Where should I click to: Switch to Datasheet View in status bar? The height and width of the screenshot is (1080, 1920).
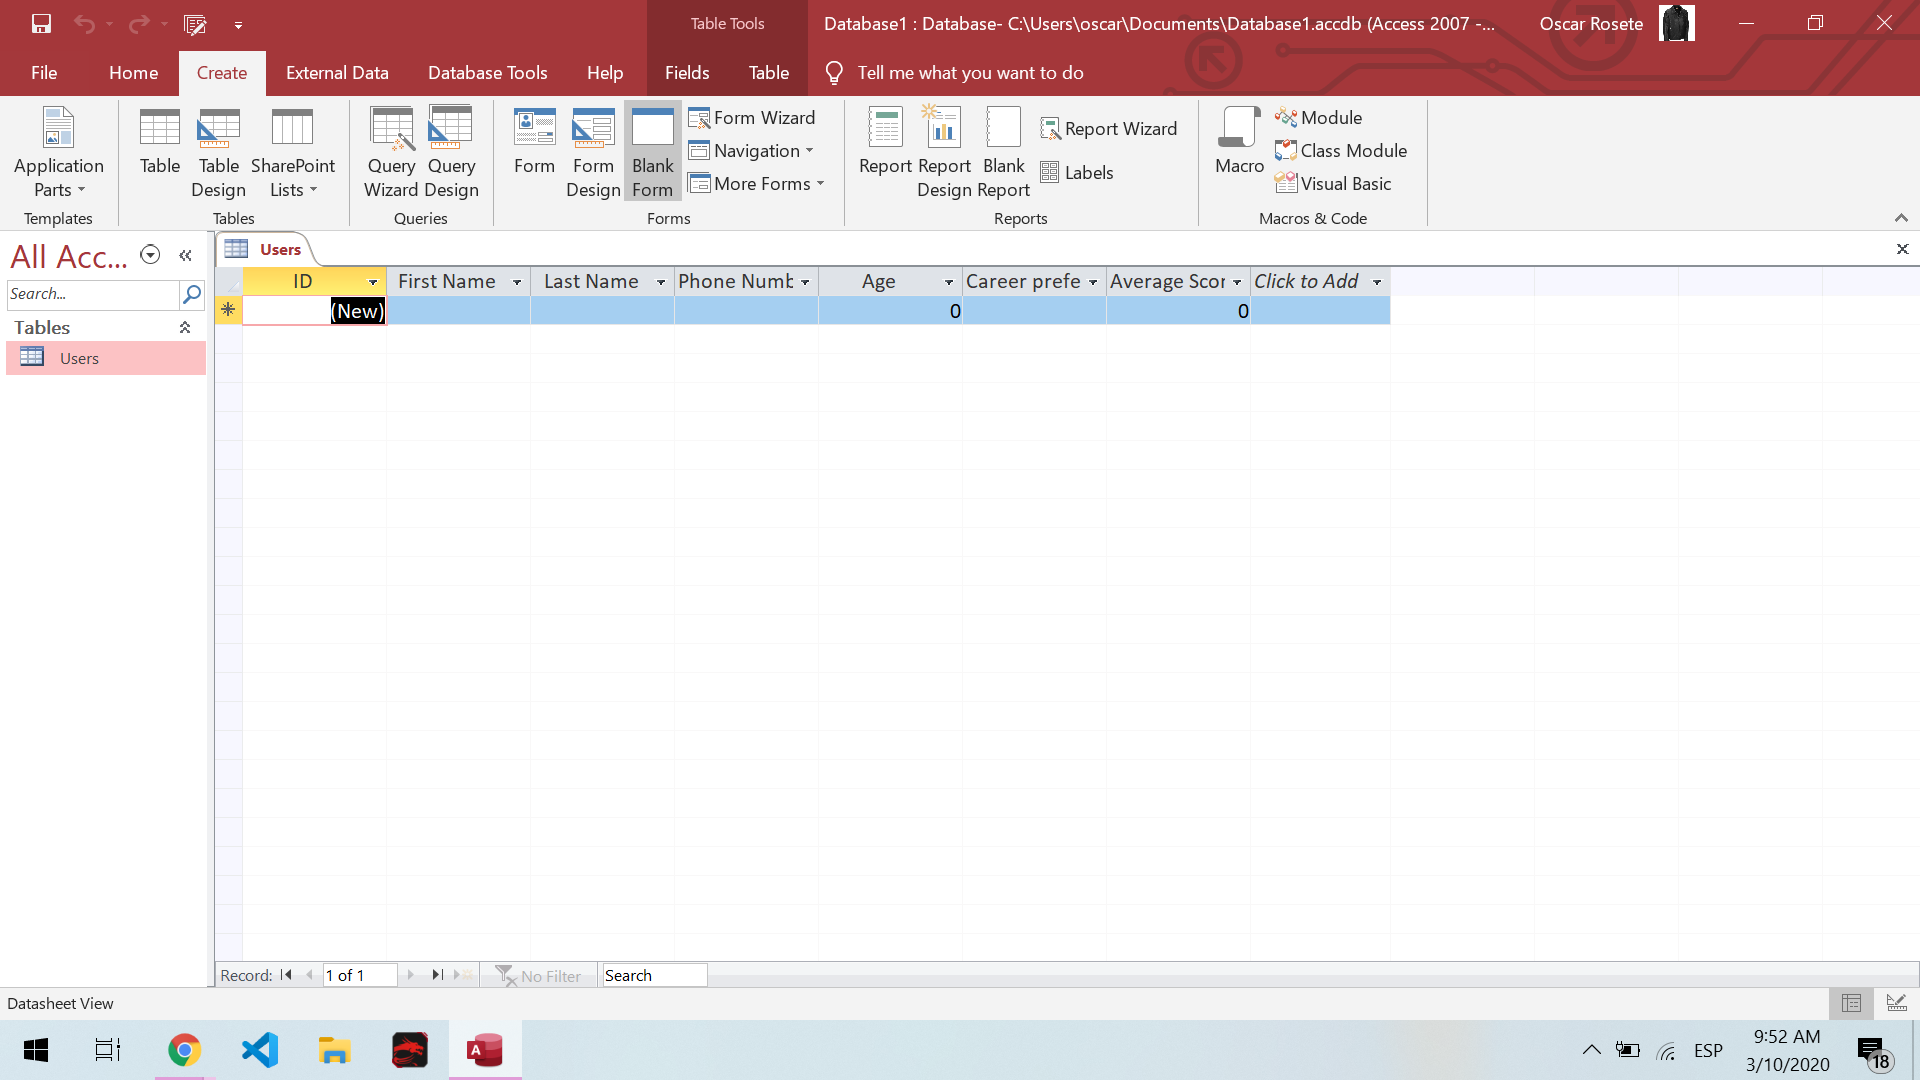(x=1851, y=1003)
